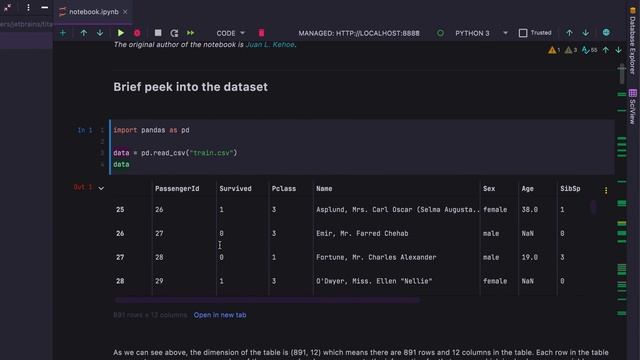Click the typo count indicator
The image size is (640, 360).
(589, 50)
